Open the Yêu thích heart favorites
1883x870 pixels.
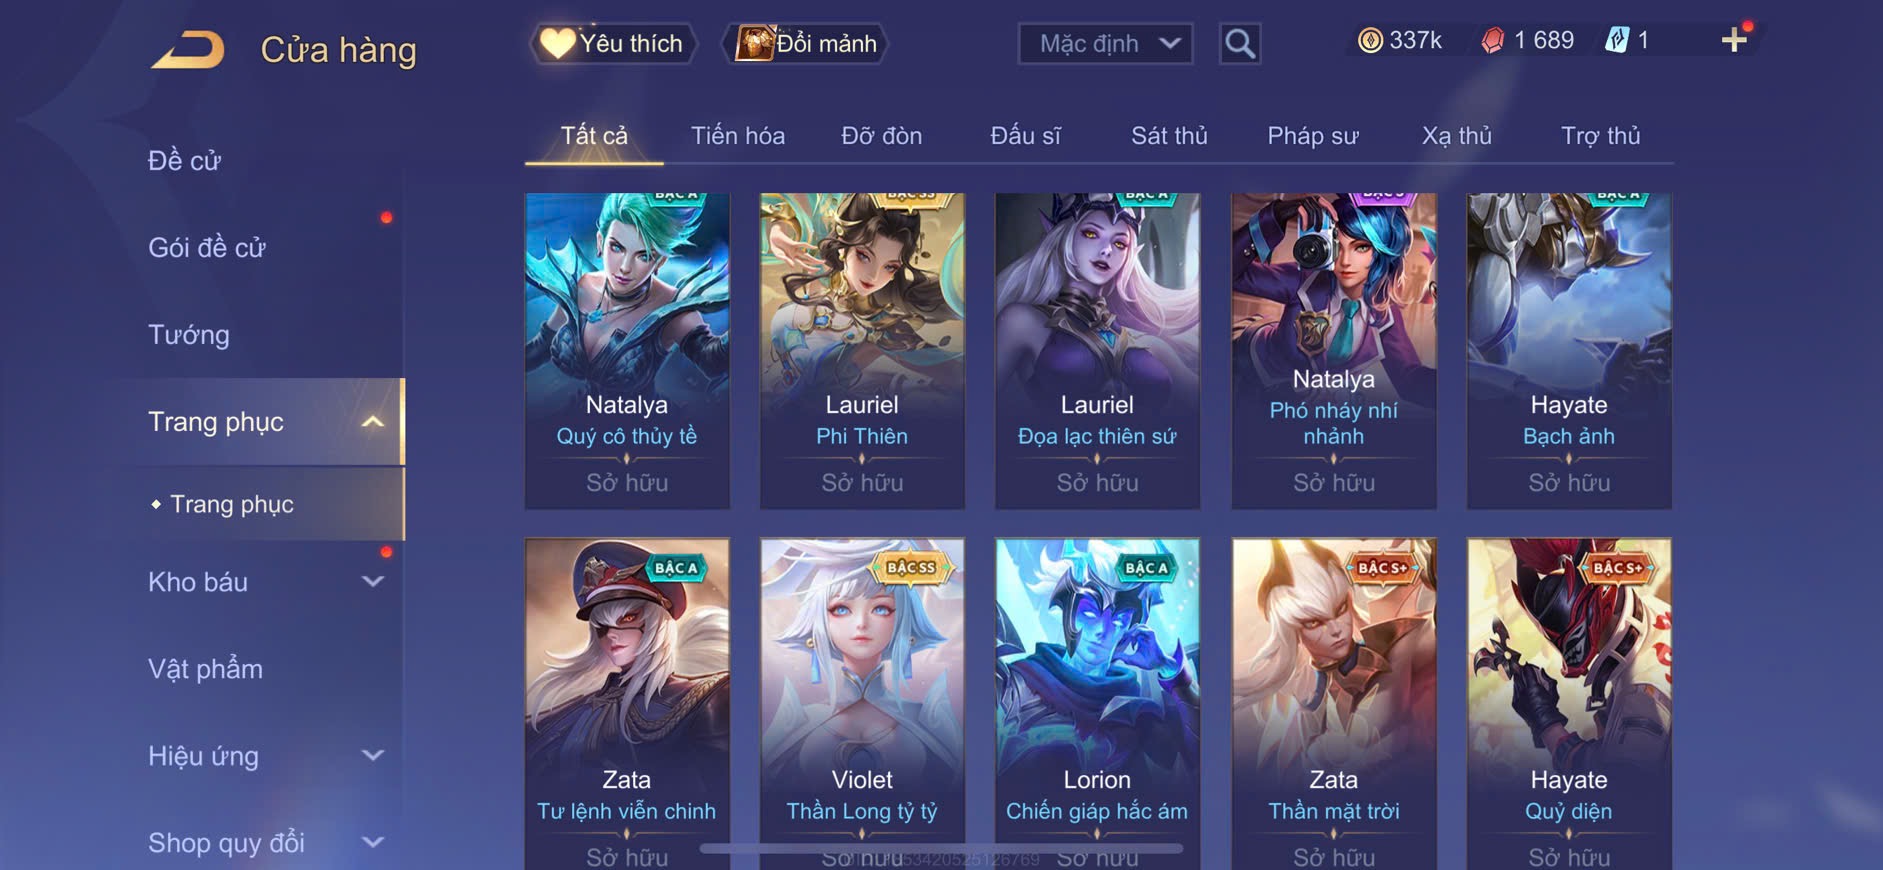(x=557, y=43)
